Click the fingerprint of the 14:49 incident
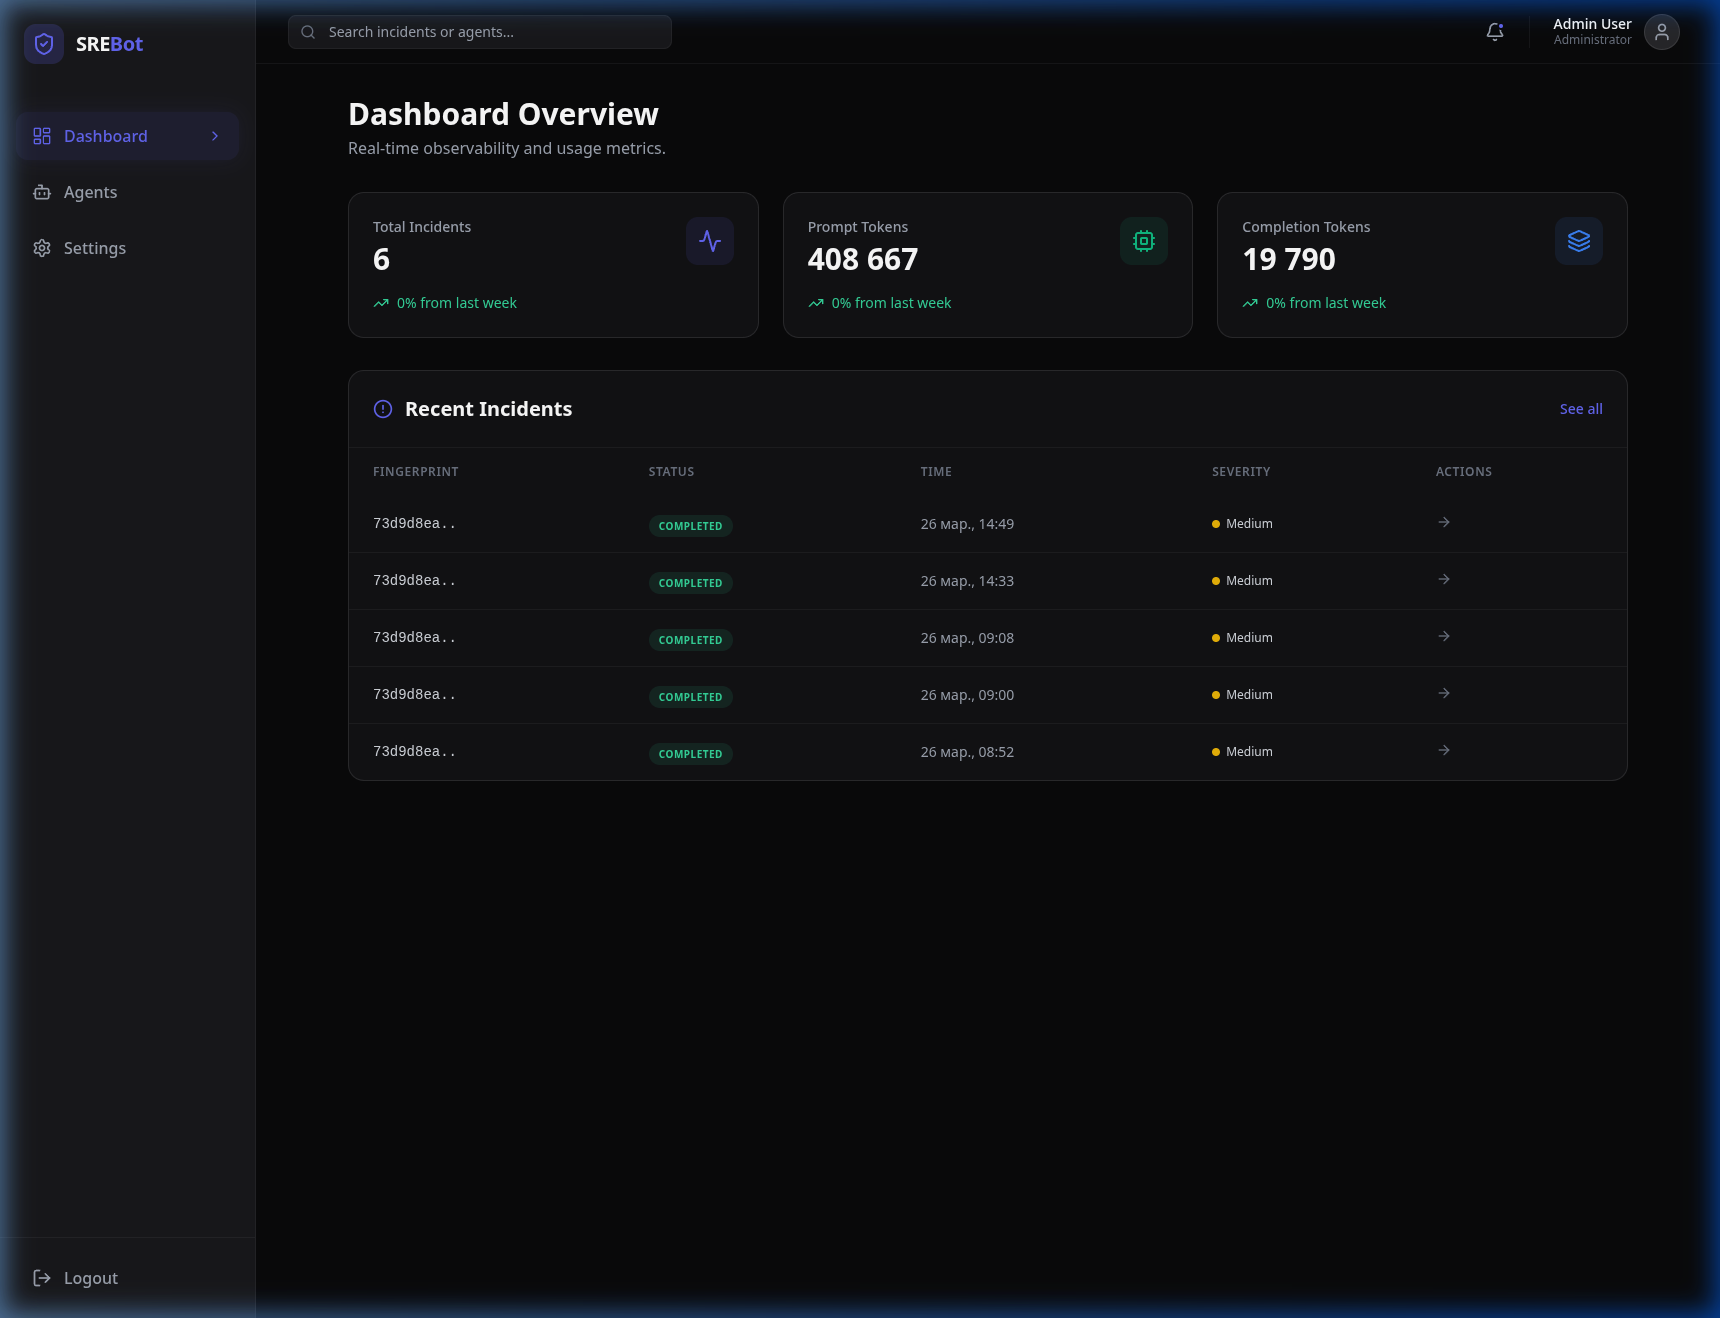This screenshot has width=1720, height=1318. (414, 523)
